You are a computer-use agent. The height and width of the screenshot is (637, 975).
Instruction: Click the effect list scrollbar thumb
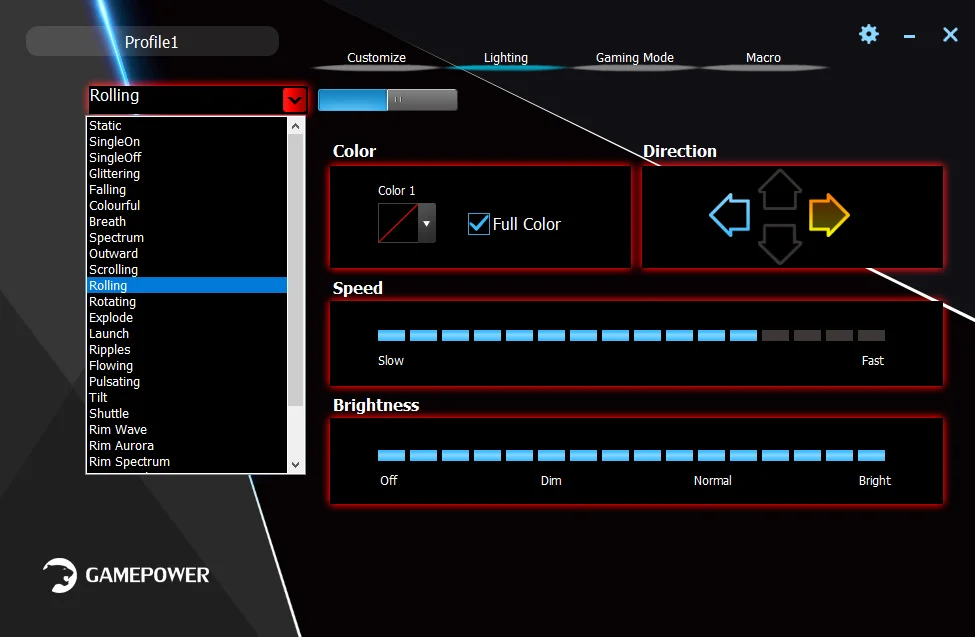295,270
